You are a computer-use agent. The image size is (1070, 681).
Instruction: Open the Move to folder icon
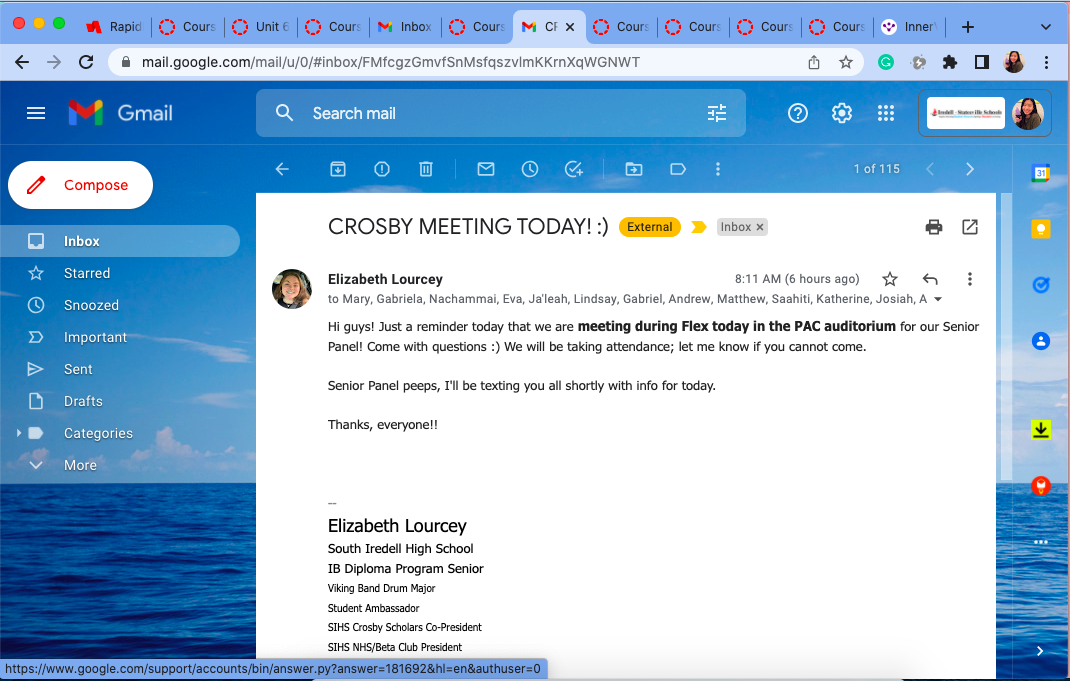(x=634, y=169)
